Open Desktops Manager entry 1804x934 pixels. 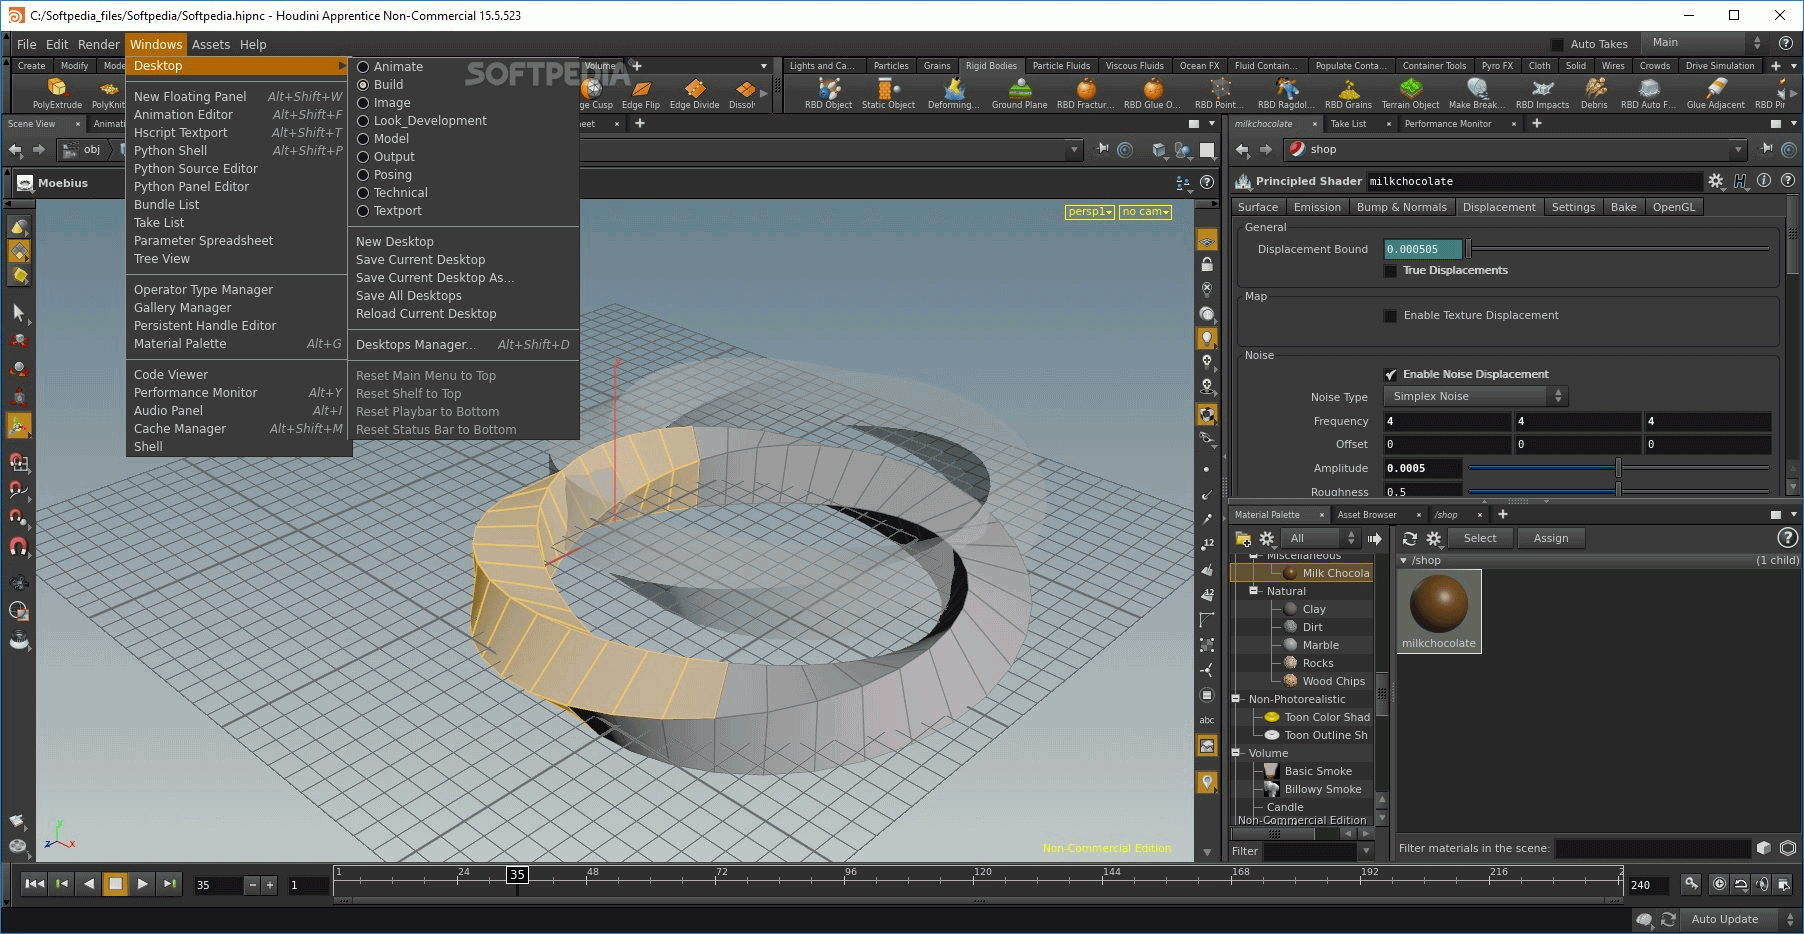tap(465, 345)
